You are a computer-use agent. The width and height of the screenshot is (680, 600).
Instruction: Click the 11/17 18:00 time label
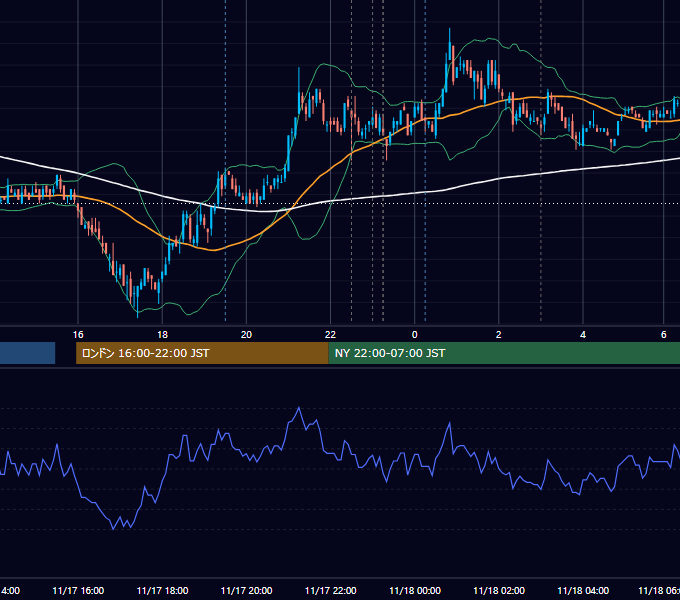162,591
